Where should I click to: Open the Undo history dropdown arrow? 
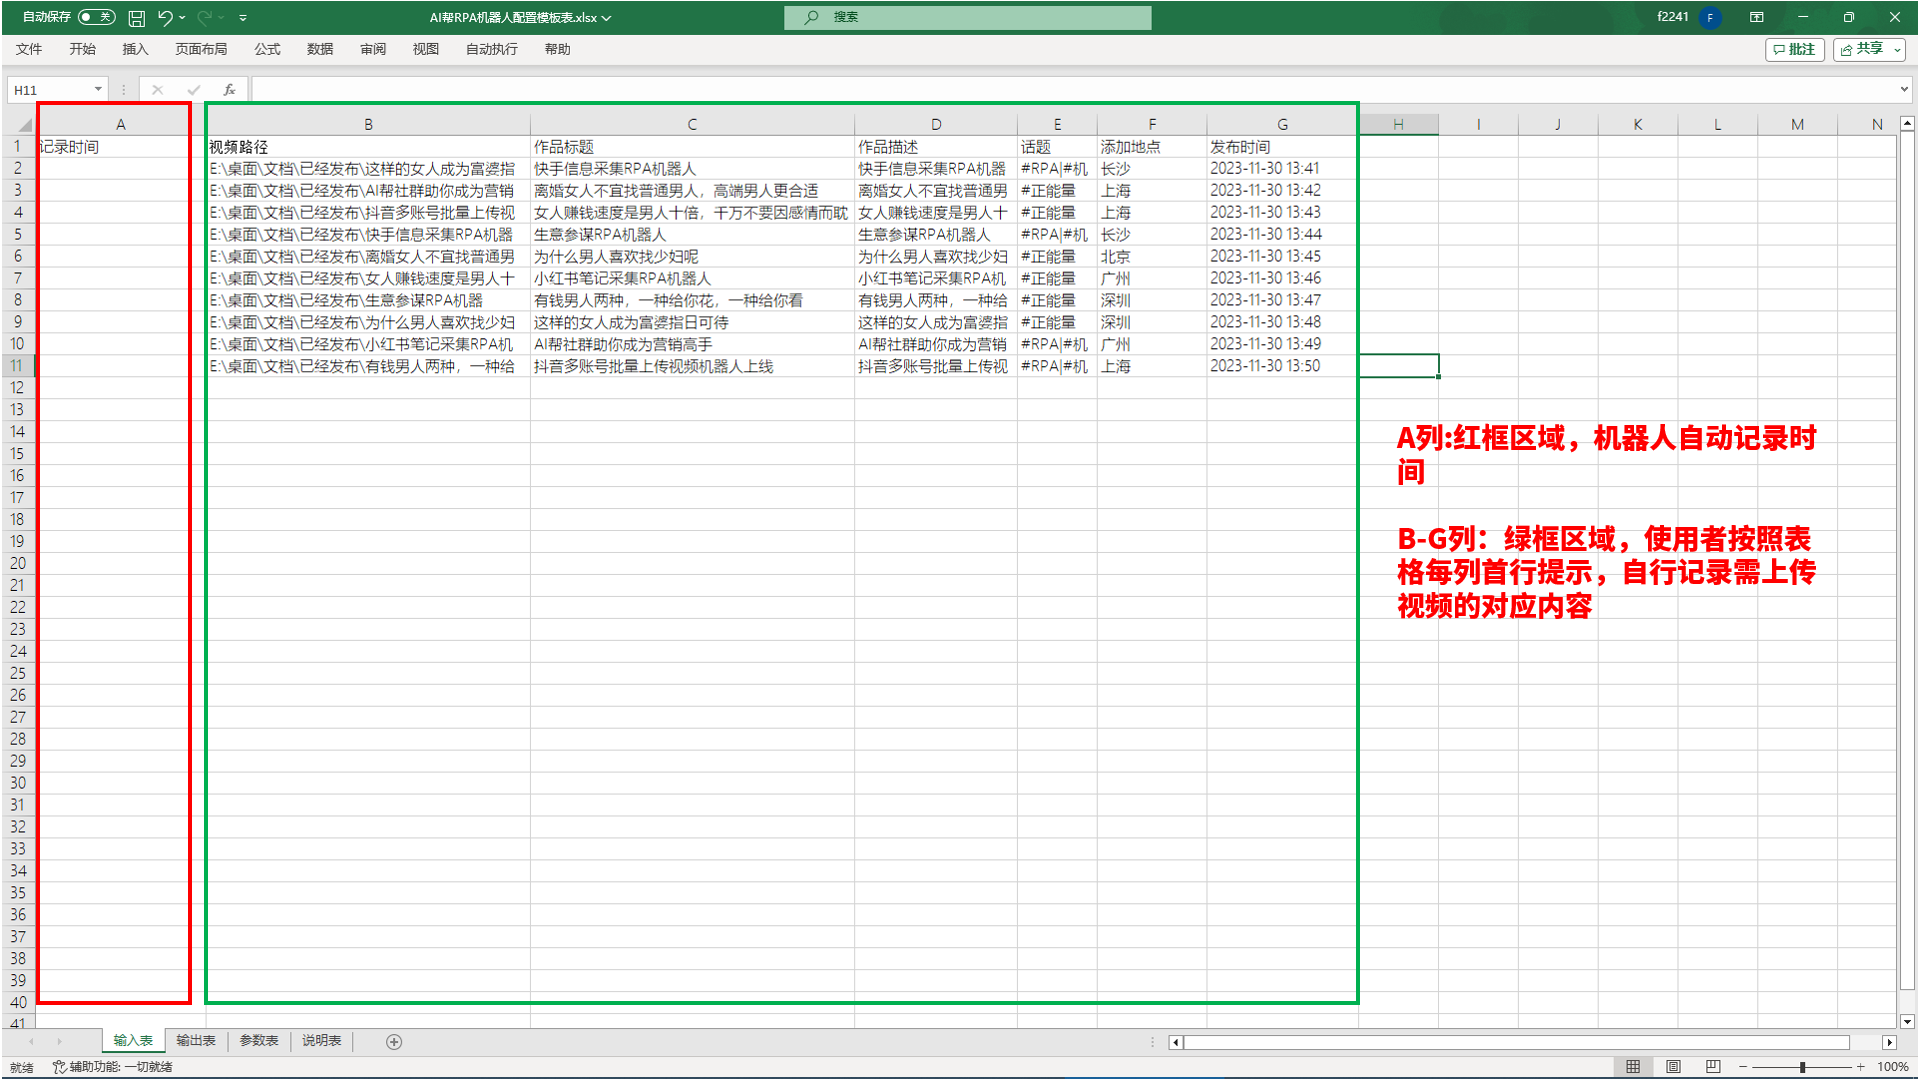[x=182, y=18]
